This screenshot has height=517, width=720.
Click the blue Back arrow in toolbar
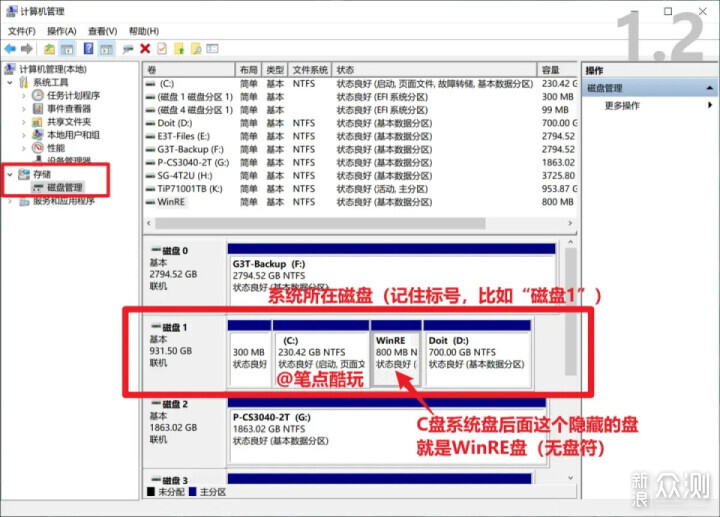coord(10,49)
